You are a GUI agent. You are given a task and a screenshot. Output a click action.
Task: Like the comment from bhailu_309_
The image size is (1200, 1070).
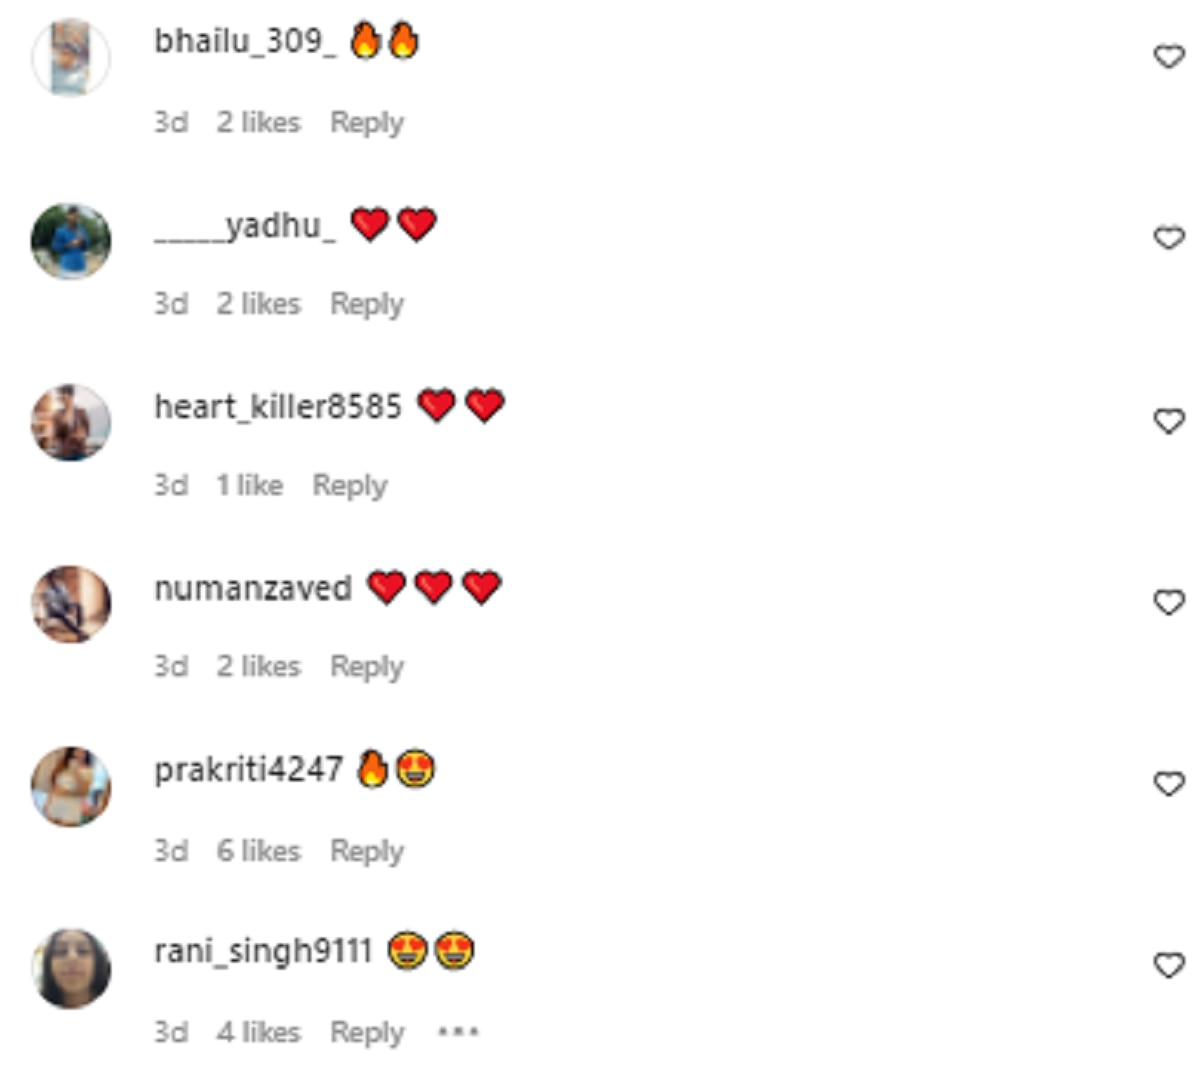tap(1169, 57)
